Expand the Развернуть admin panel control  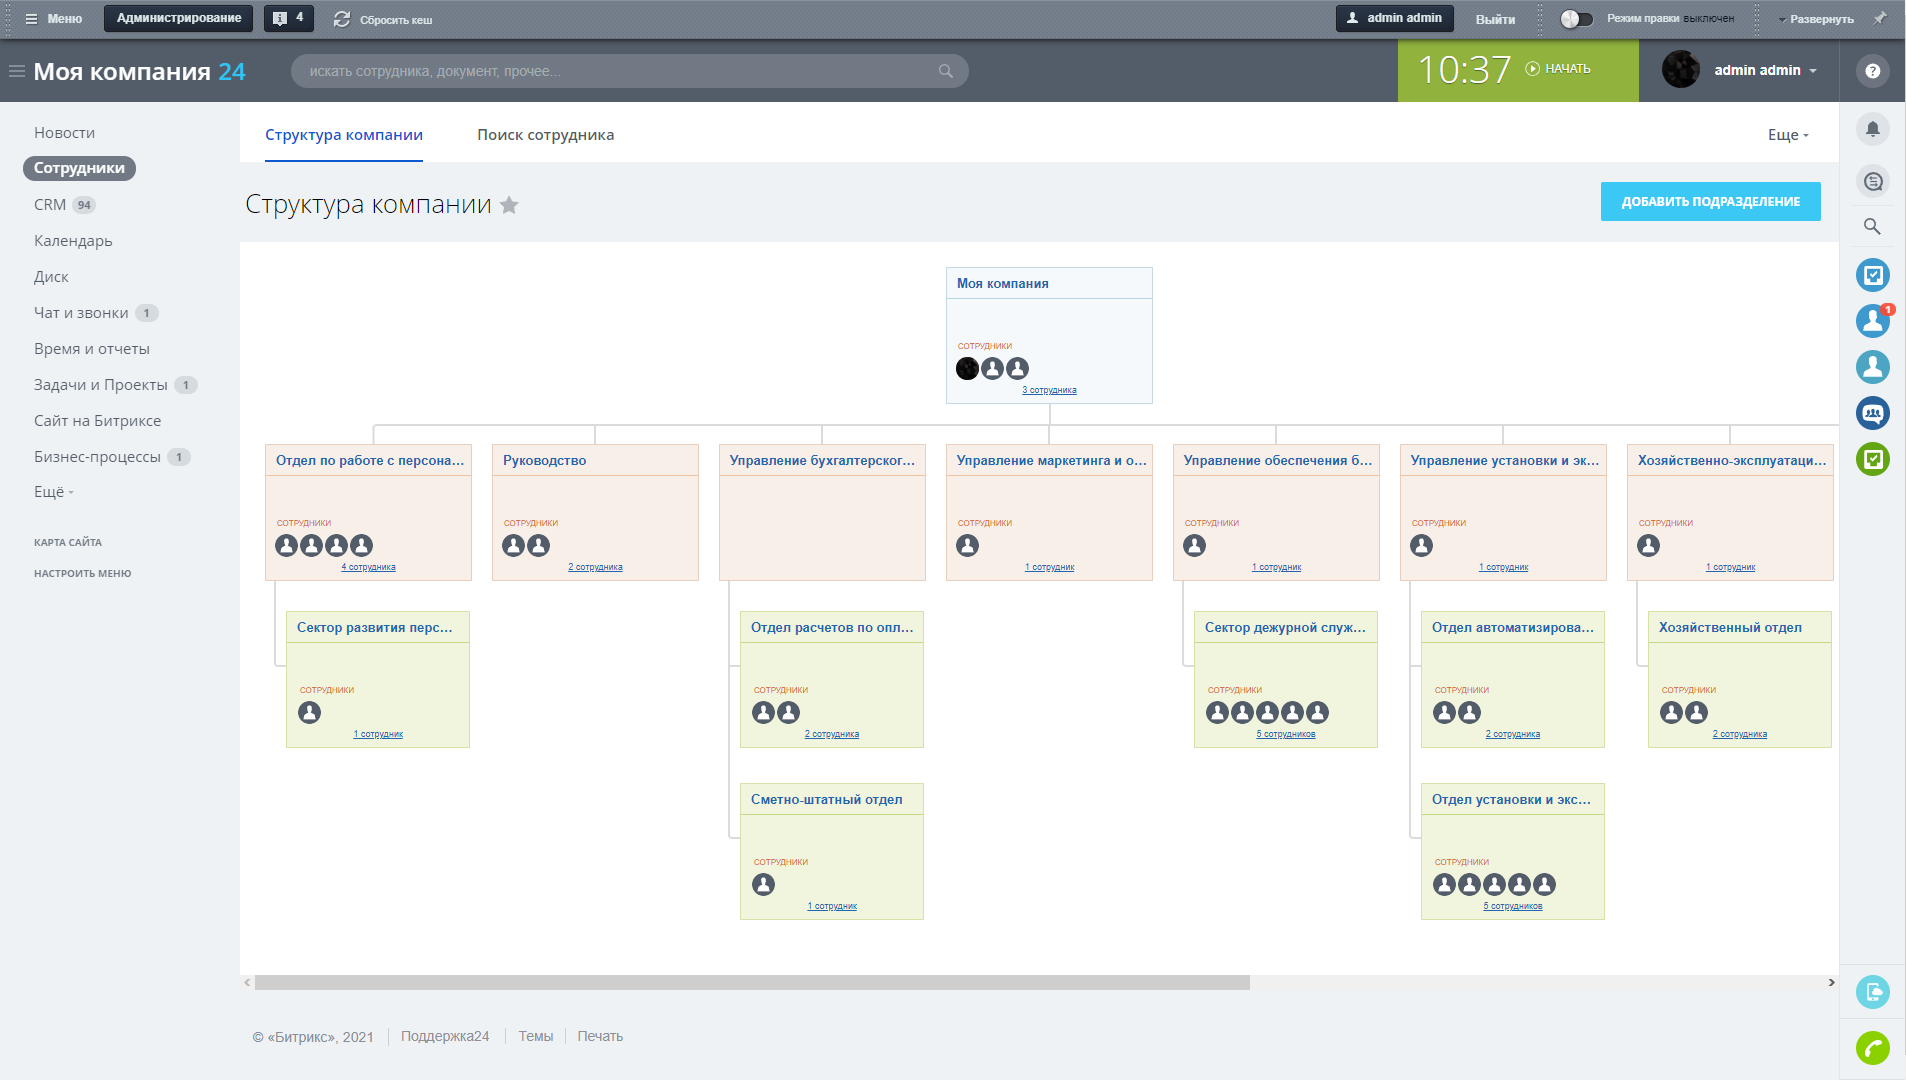1815,19
